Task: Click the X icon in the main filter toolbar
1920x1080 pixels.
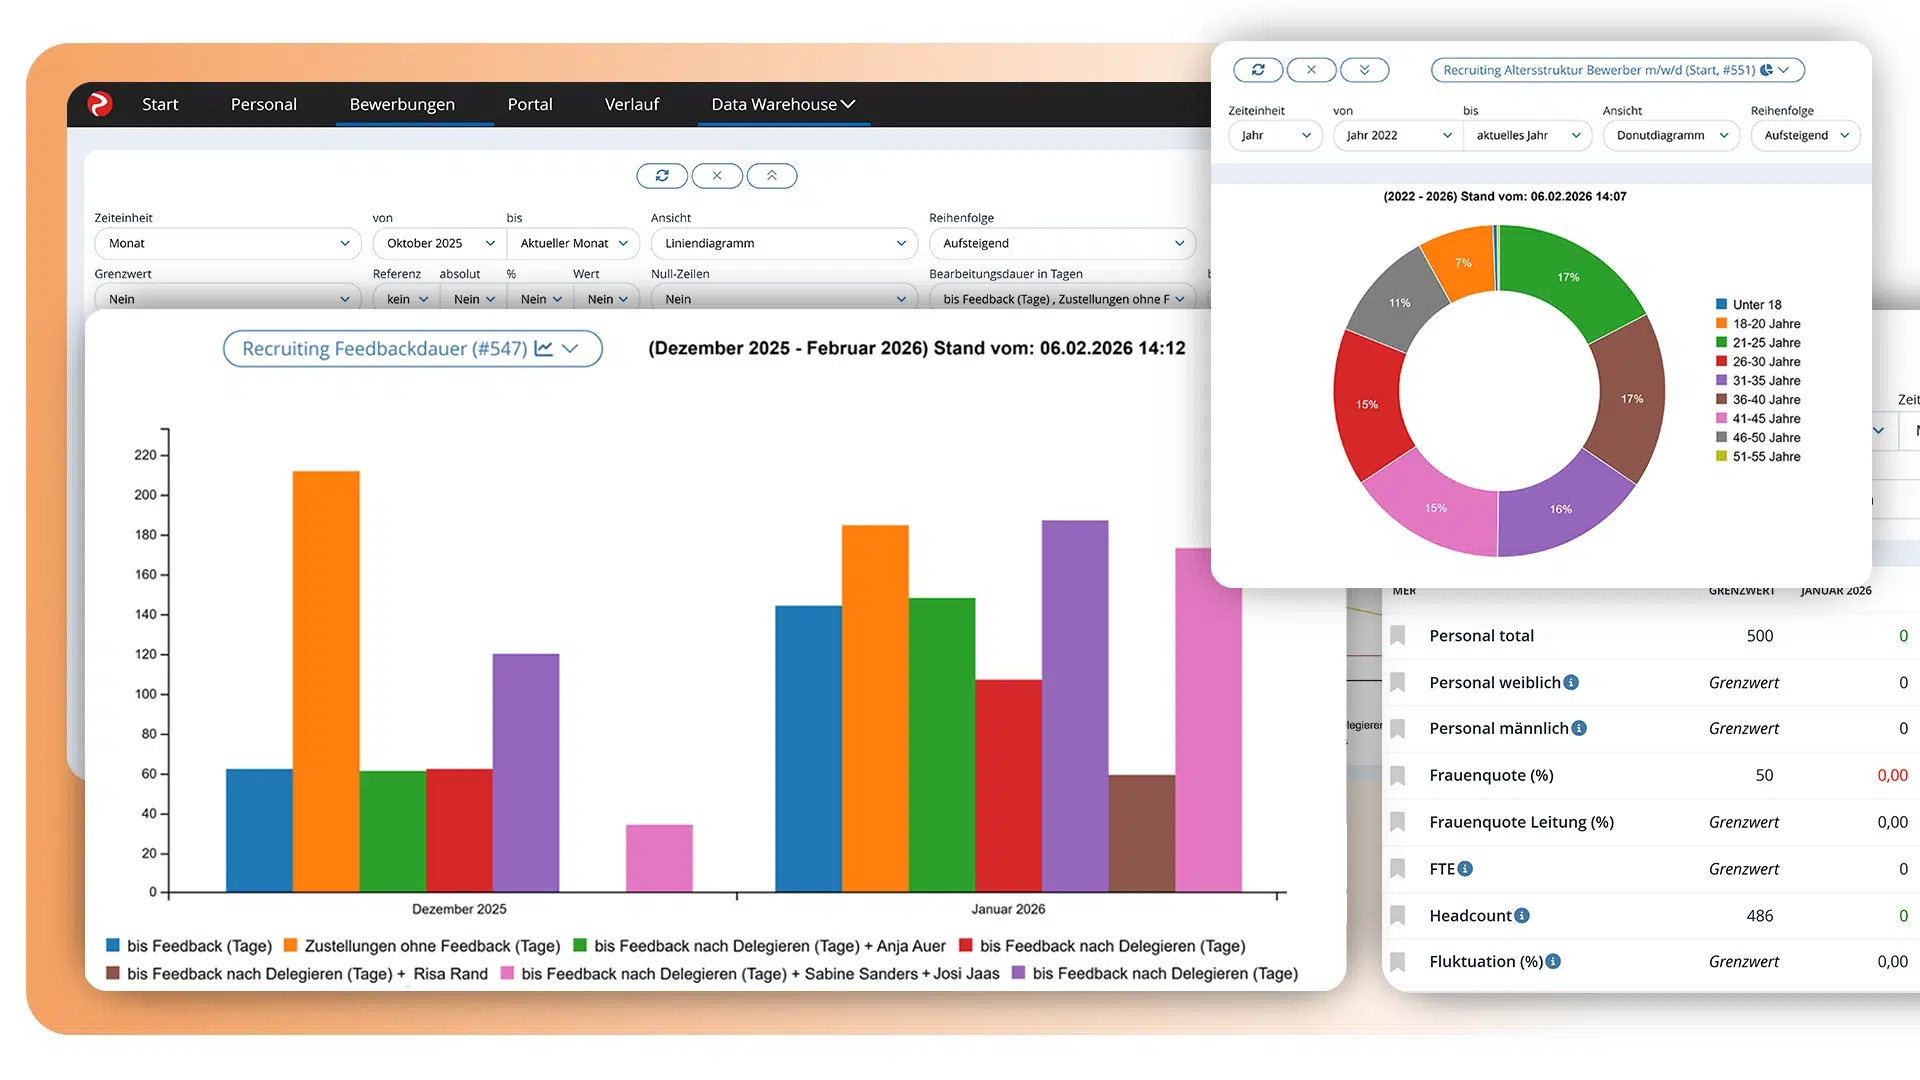Action: (x=717, y=176)
